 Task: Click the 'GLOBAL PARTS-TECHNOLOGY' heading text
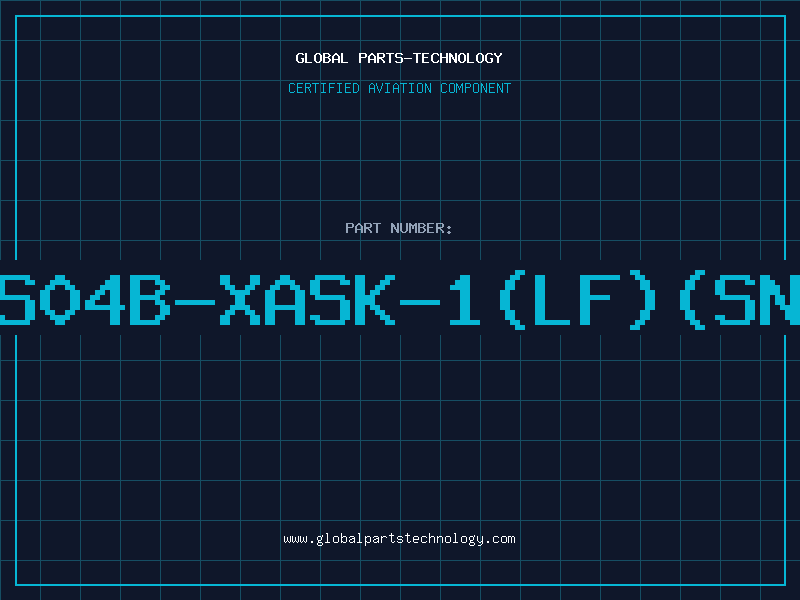pyautogui.click(x=399, y=58)
